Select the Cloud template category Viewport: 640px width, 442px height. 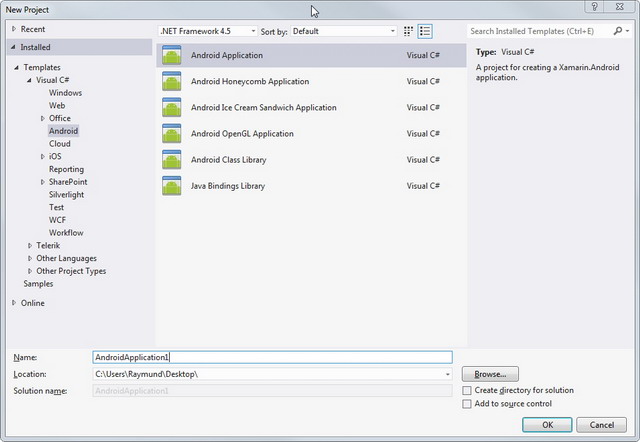[60, 144]
